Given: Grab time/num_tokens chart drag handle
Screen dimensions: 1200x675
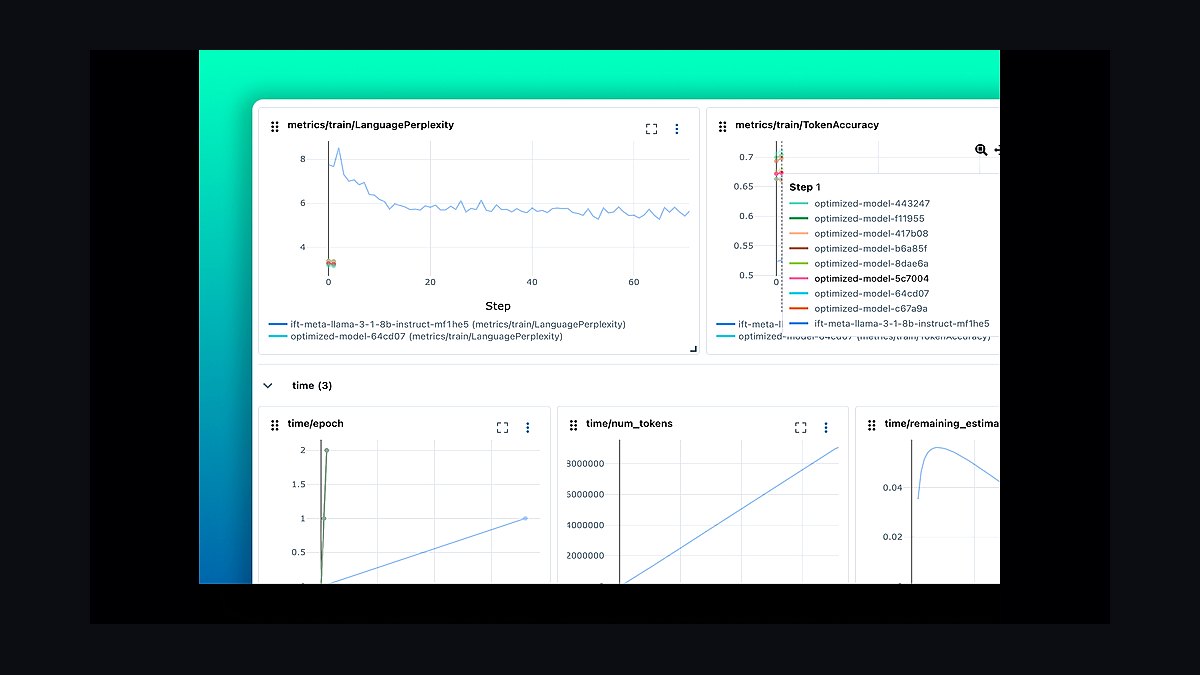Looking at the screenshot, I should point(574,425).
